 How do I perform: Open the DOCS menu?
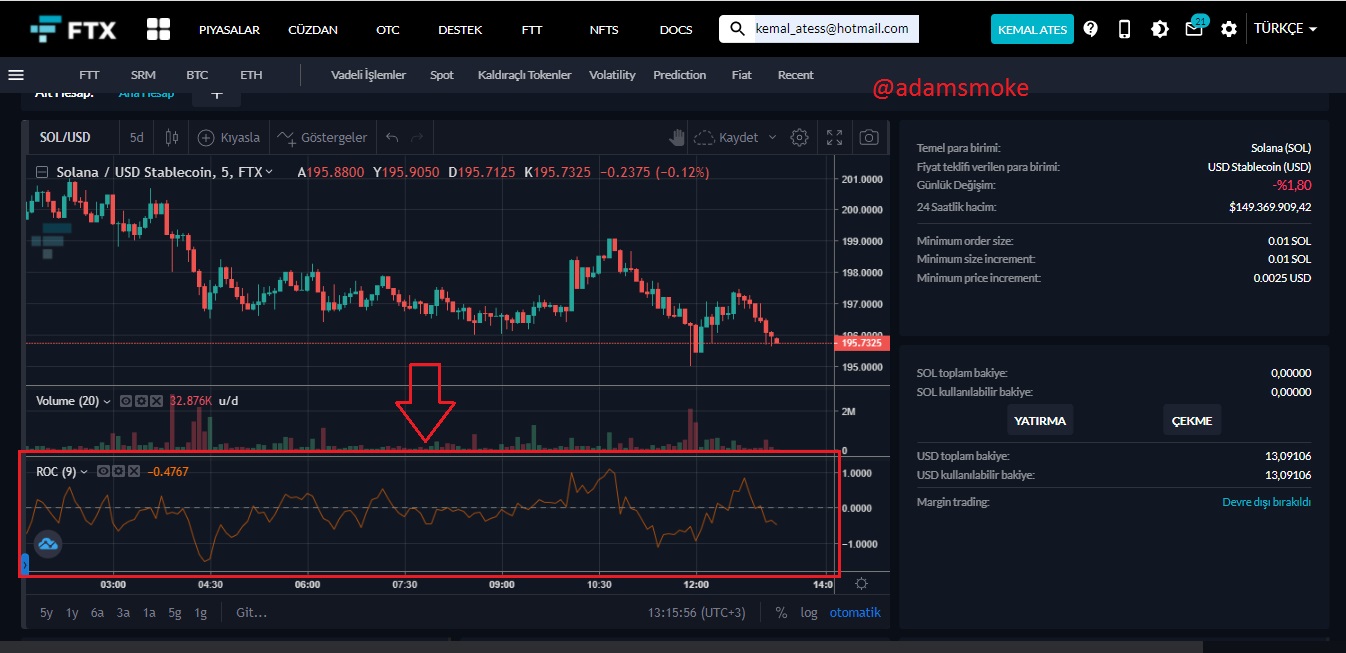pos(676,29)
